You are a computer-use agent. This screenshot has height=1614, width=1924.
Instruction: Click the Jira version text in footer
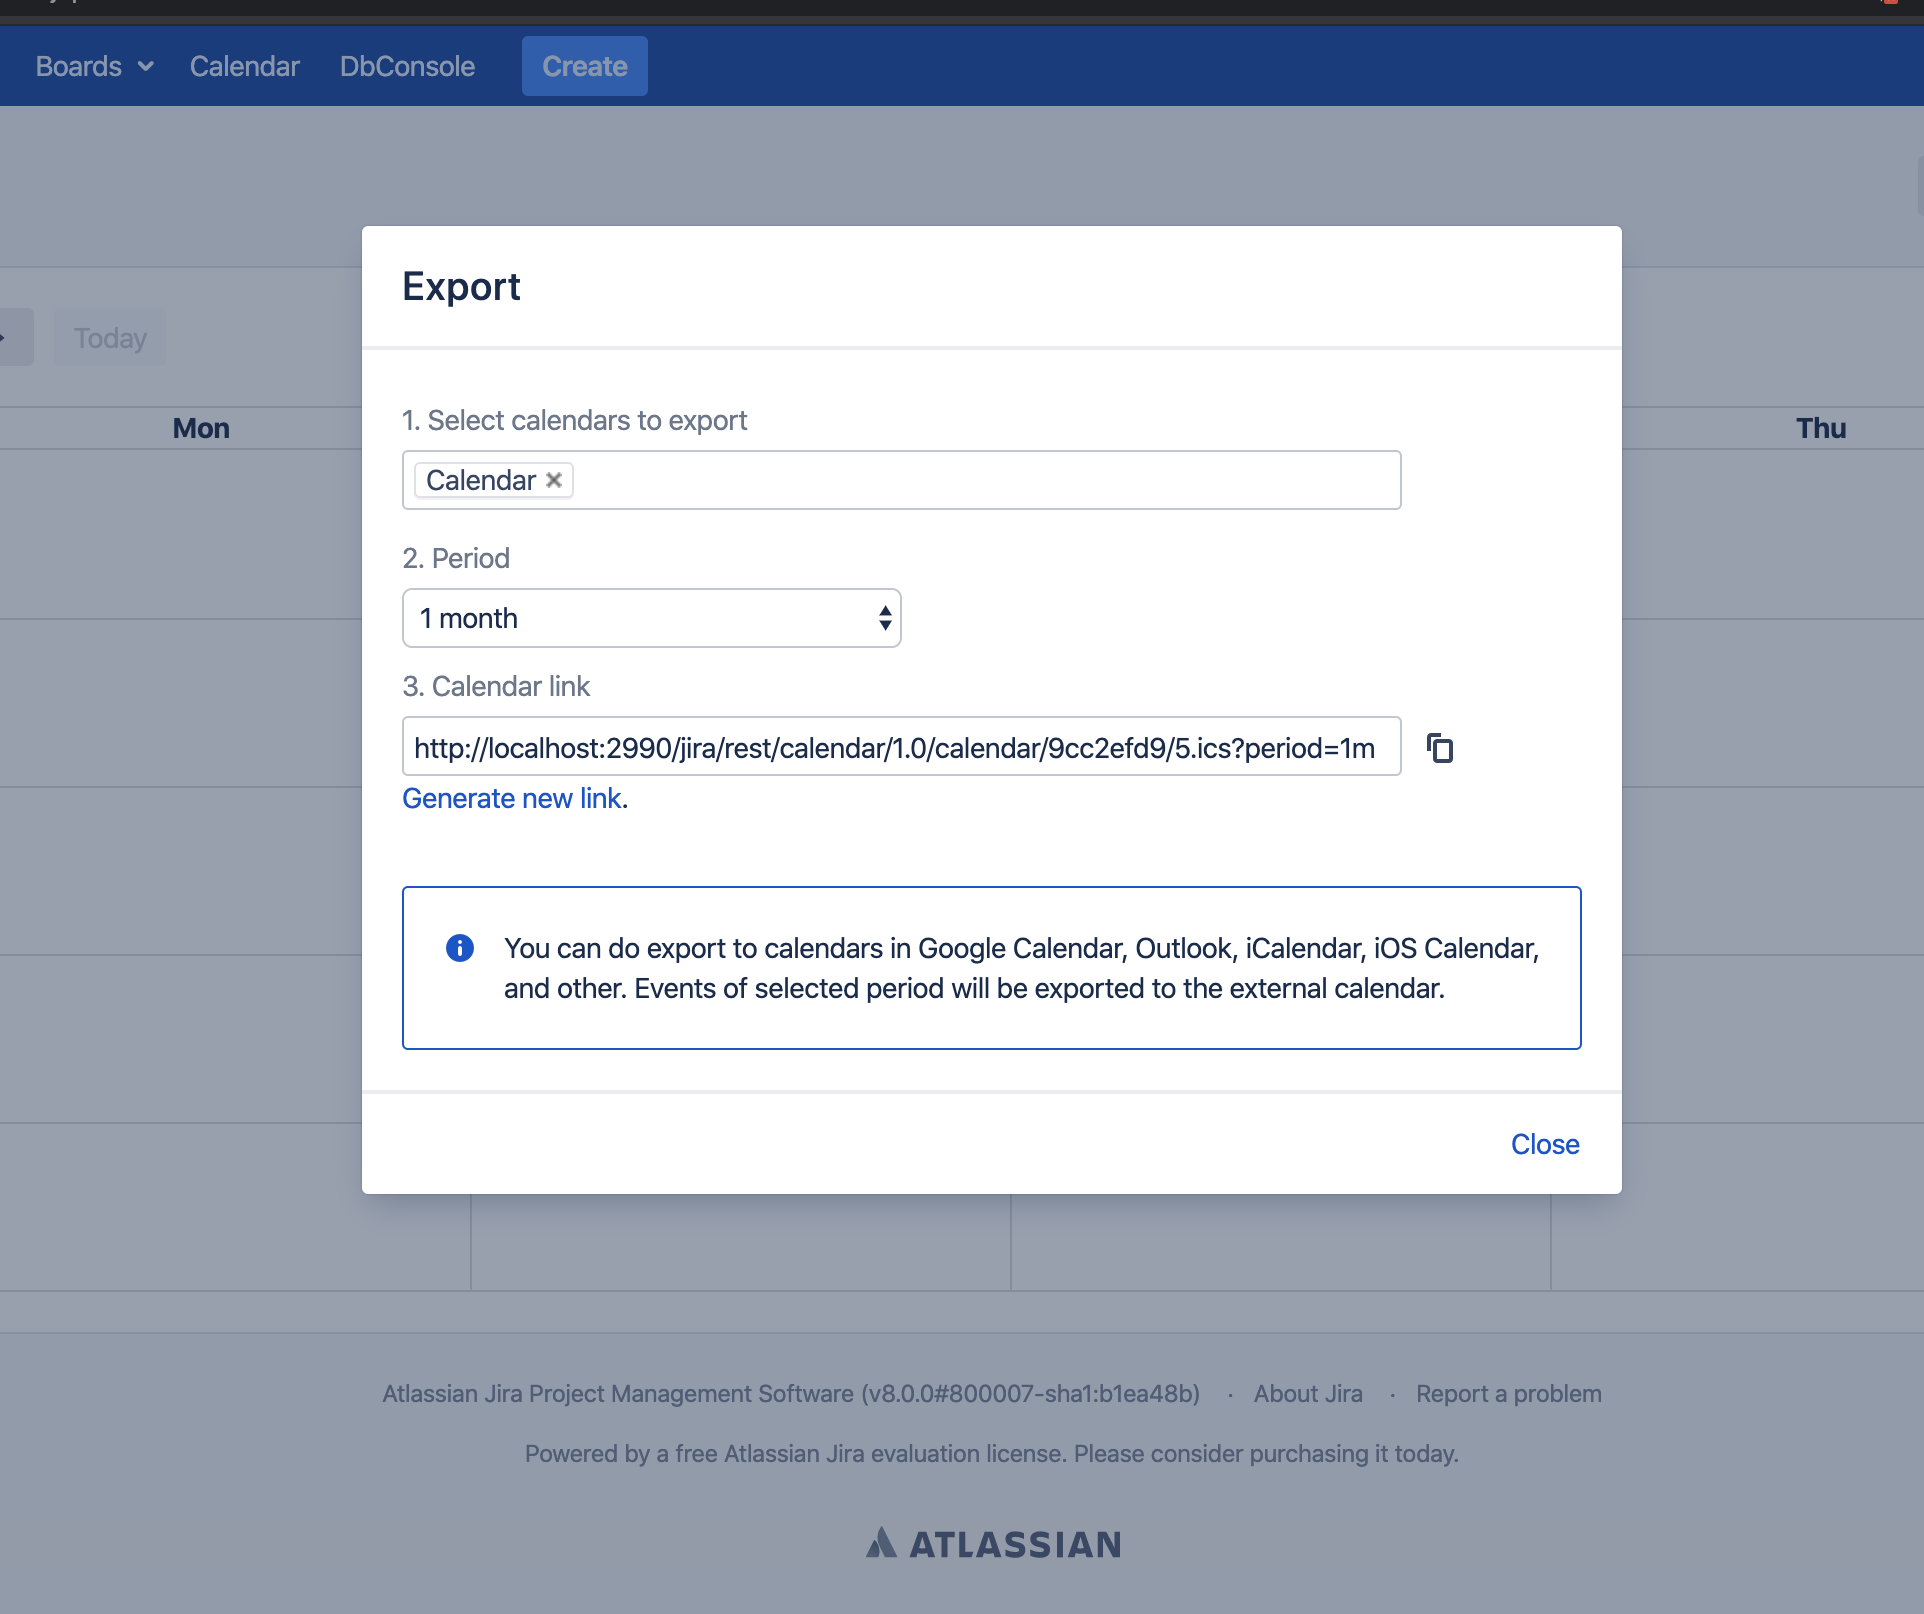(x=791, y=1394)
